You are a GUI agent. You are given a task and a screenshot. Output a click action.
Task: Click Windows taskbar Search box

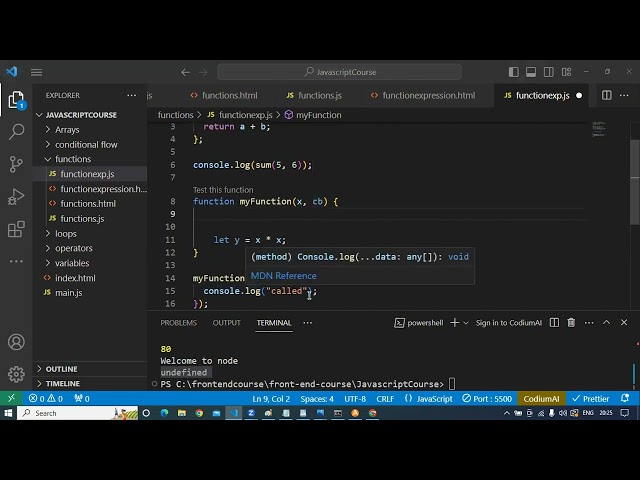pos(78,413)
